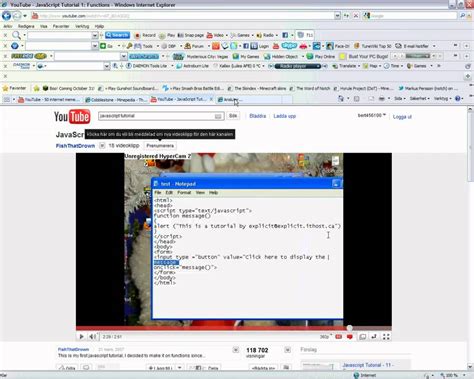
Task: Open the Bläddra browse link
Action: 257,116
